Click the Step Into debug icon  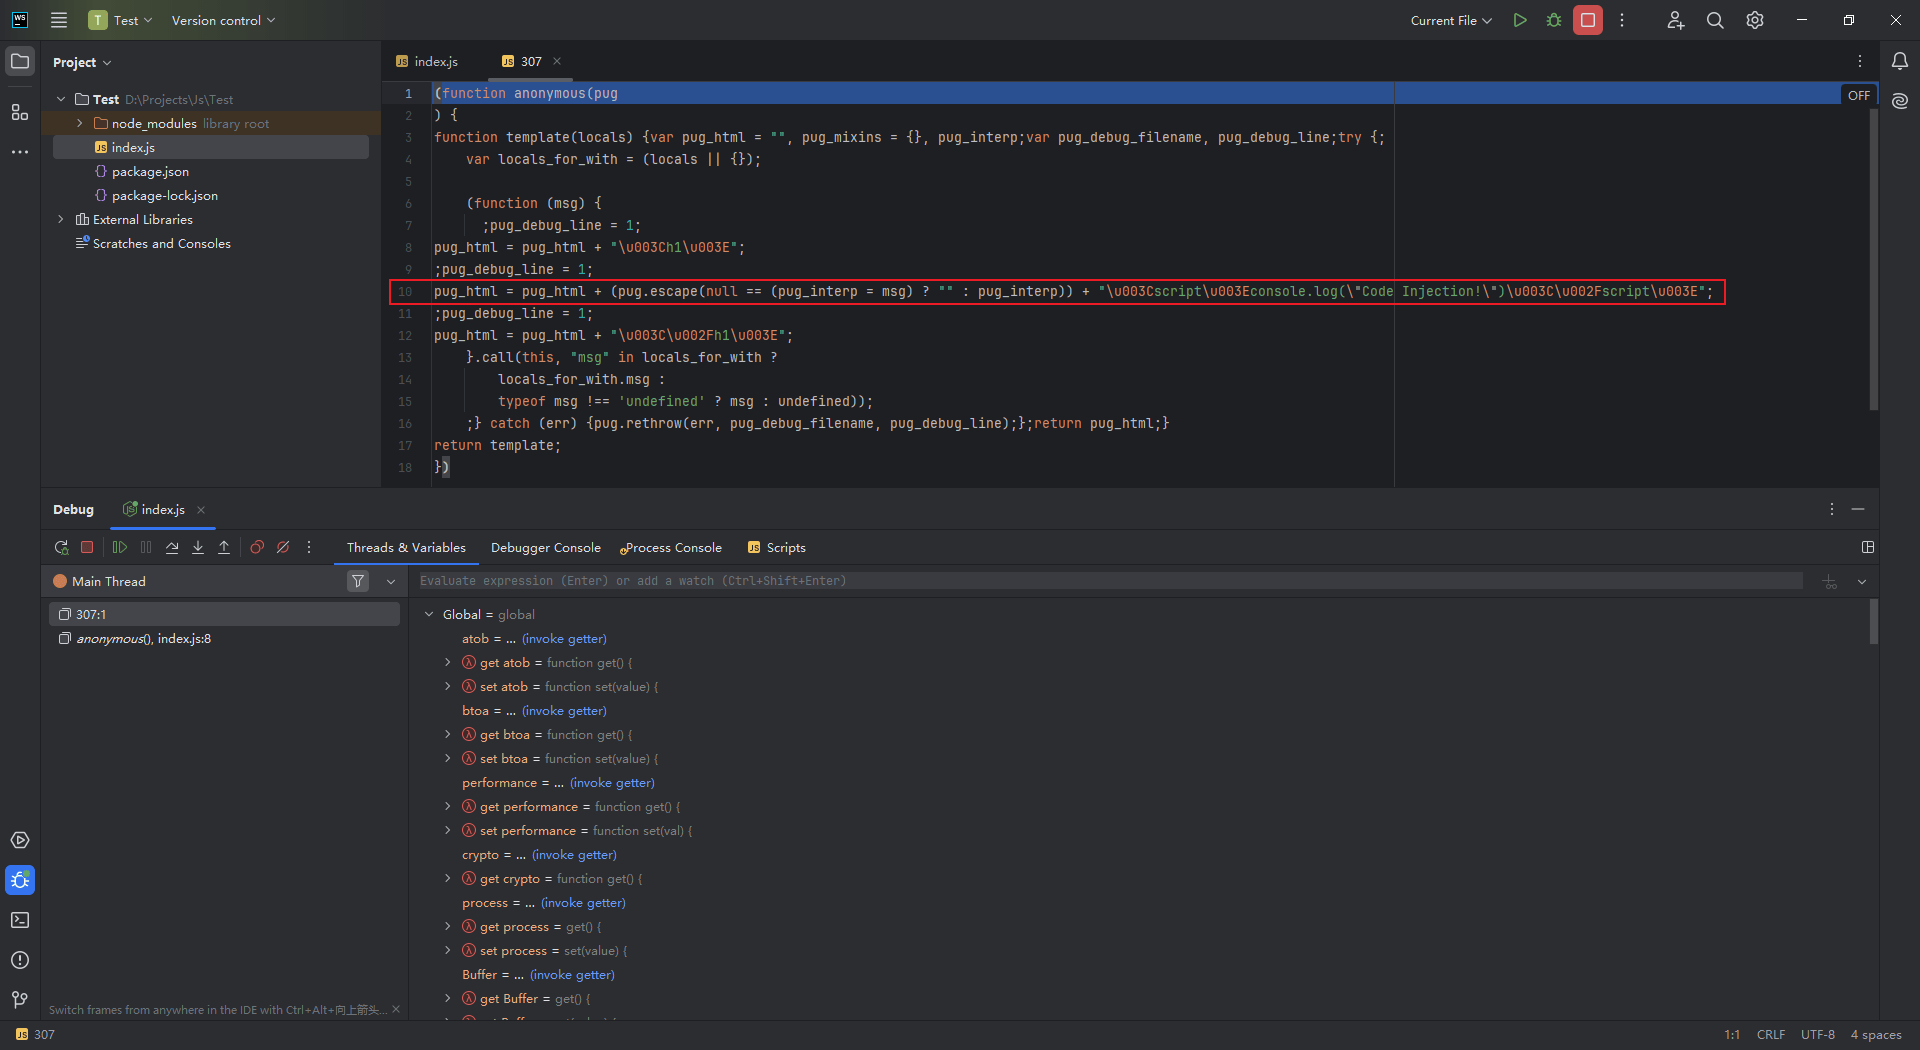click(x=198, y=547)
